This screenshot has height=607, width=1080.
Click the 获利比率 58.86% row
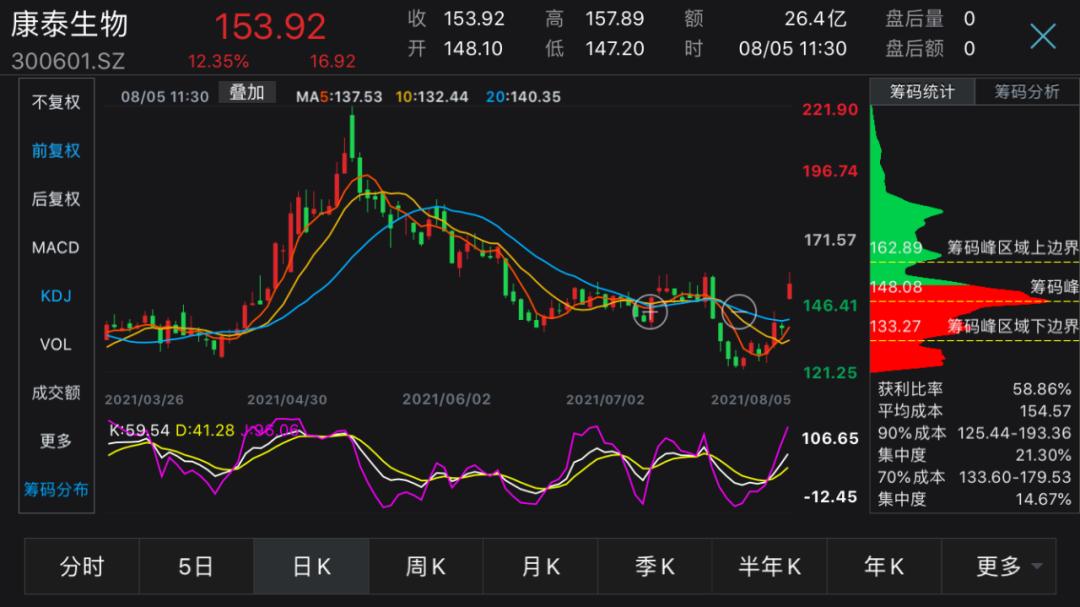[x=974, y=389]
